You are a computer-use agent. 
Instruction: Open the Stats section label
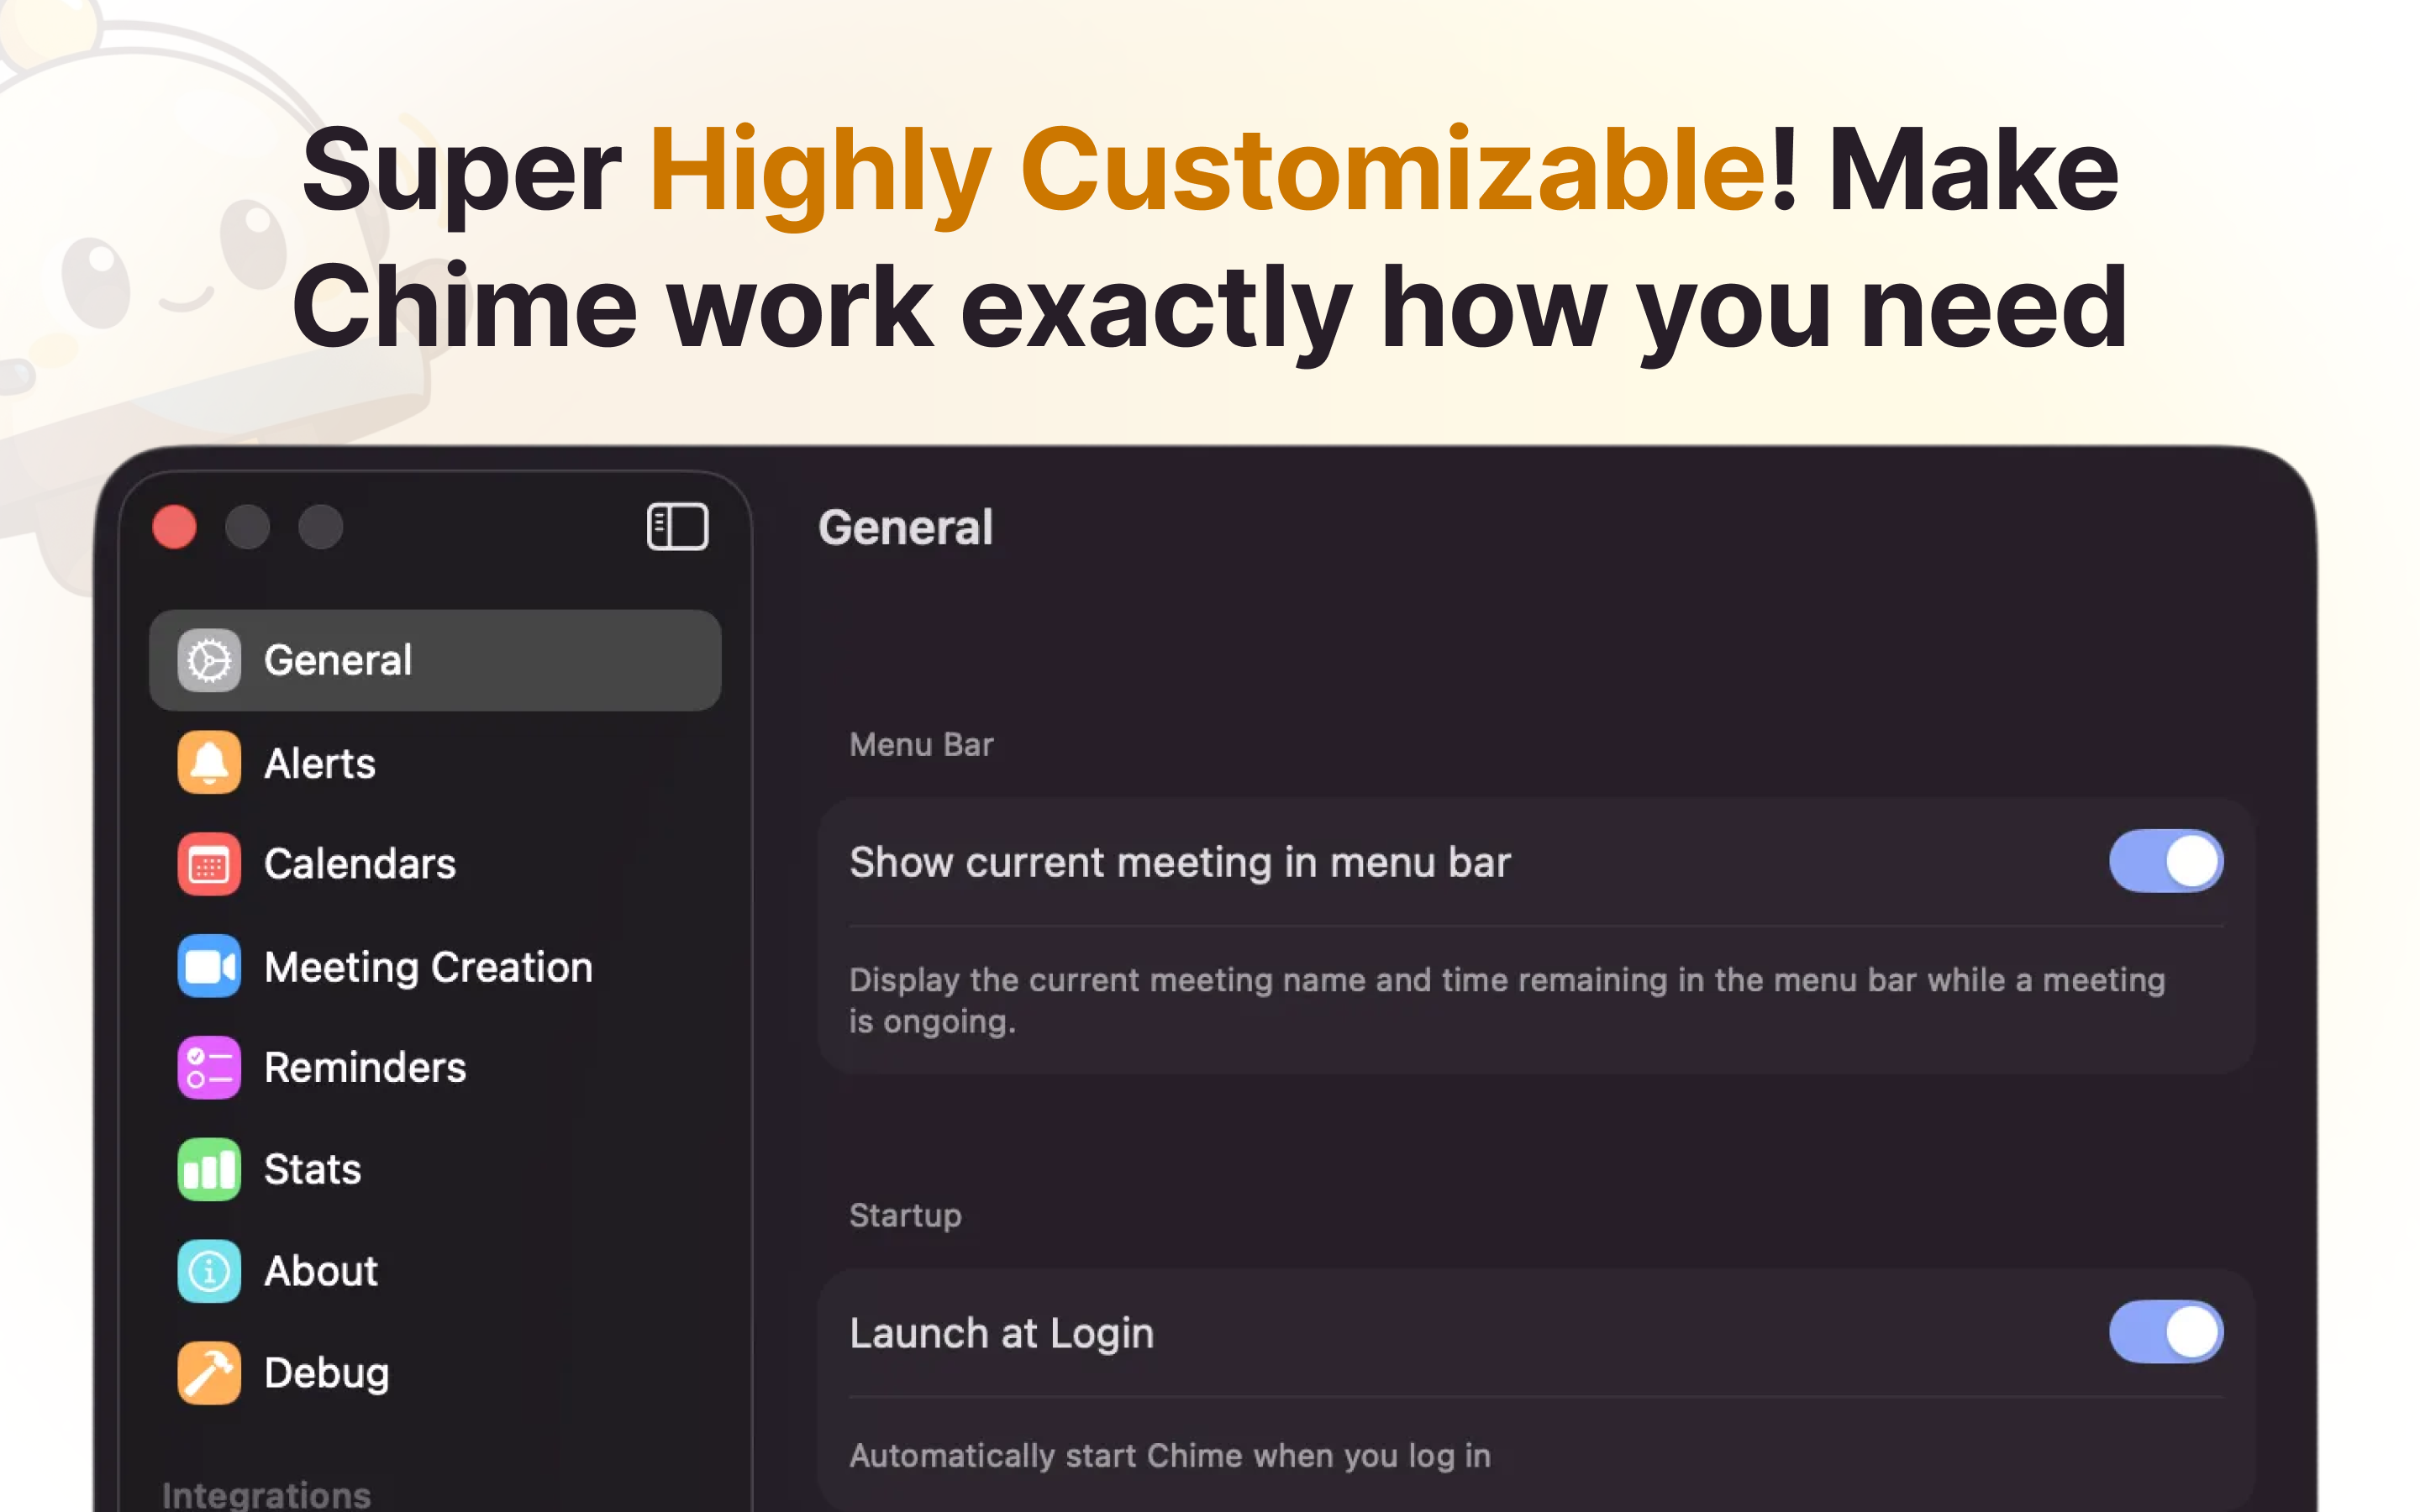pyautogui.click(x=312, y=1169)
